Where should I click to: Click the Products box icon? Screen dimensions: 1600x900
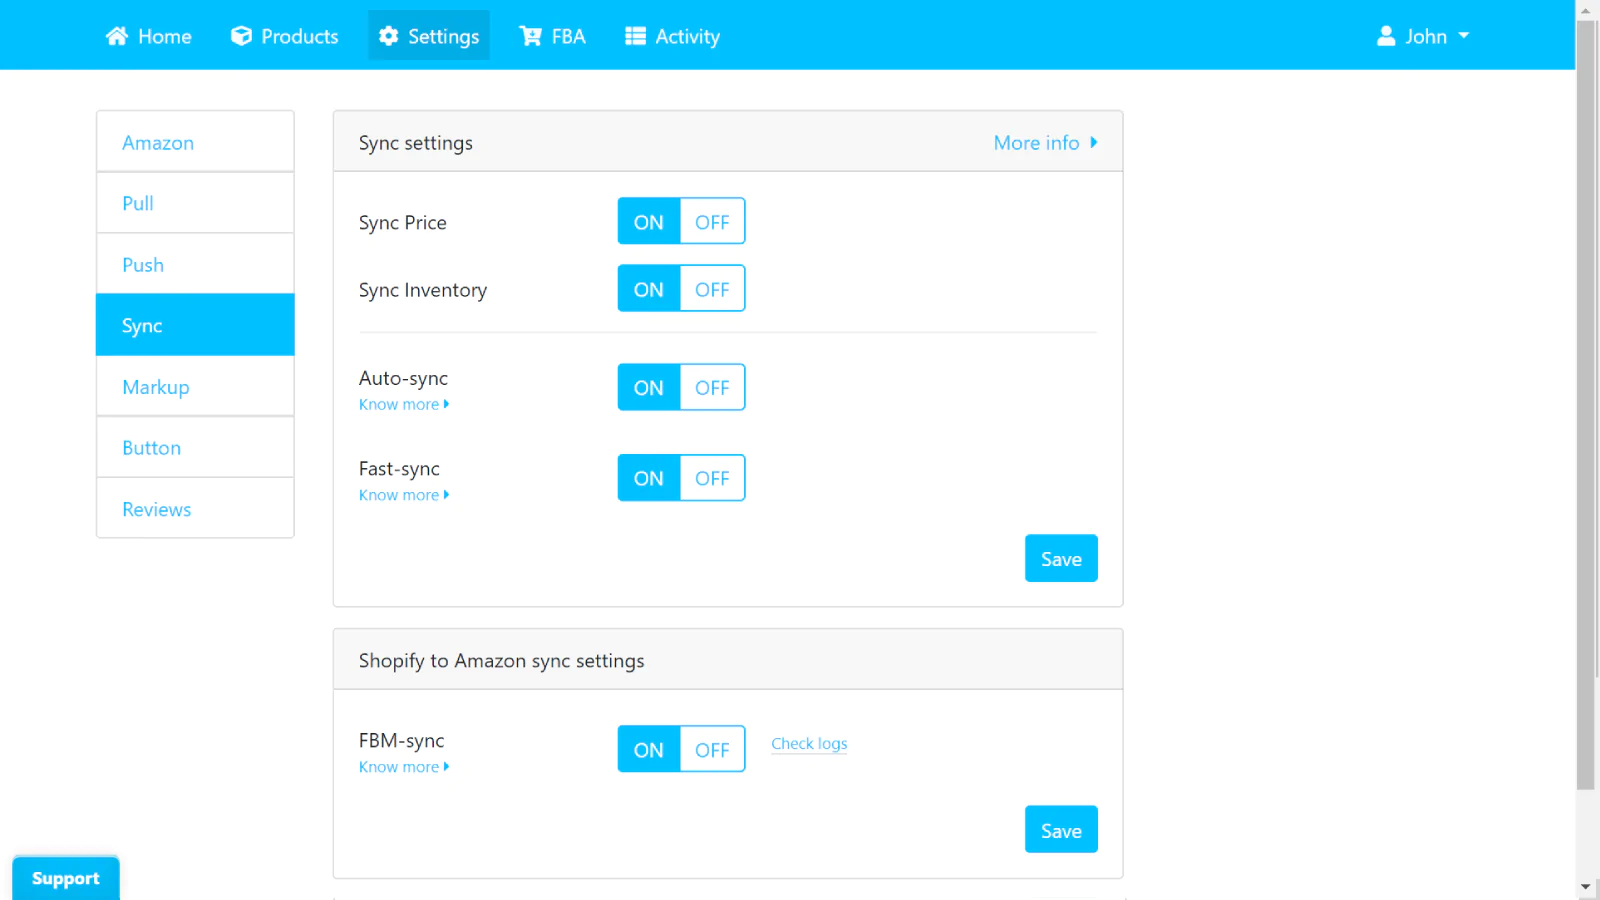[x=241, y=36]
